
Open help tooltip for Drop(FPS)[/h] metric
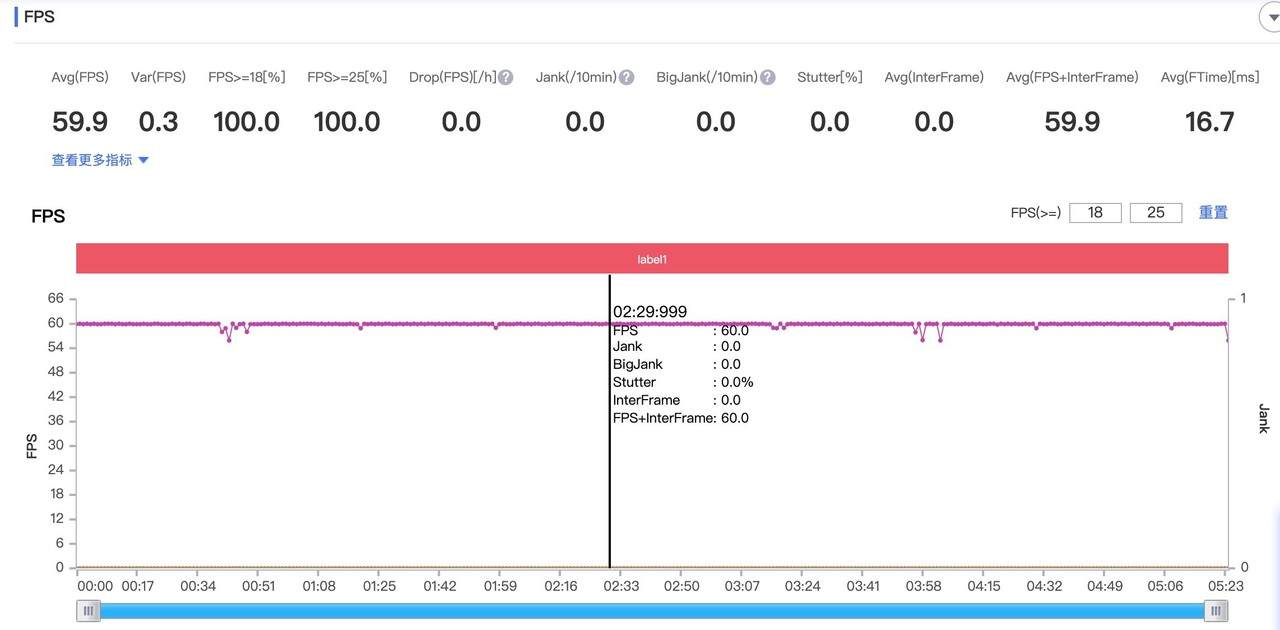504,77
